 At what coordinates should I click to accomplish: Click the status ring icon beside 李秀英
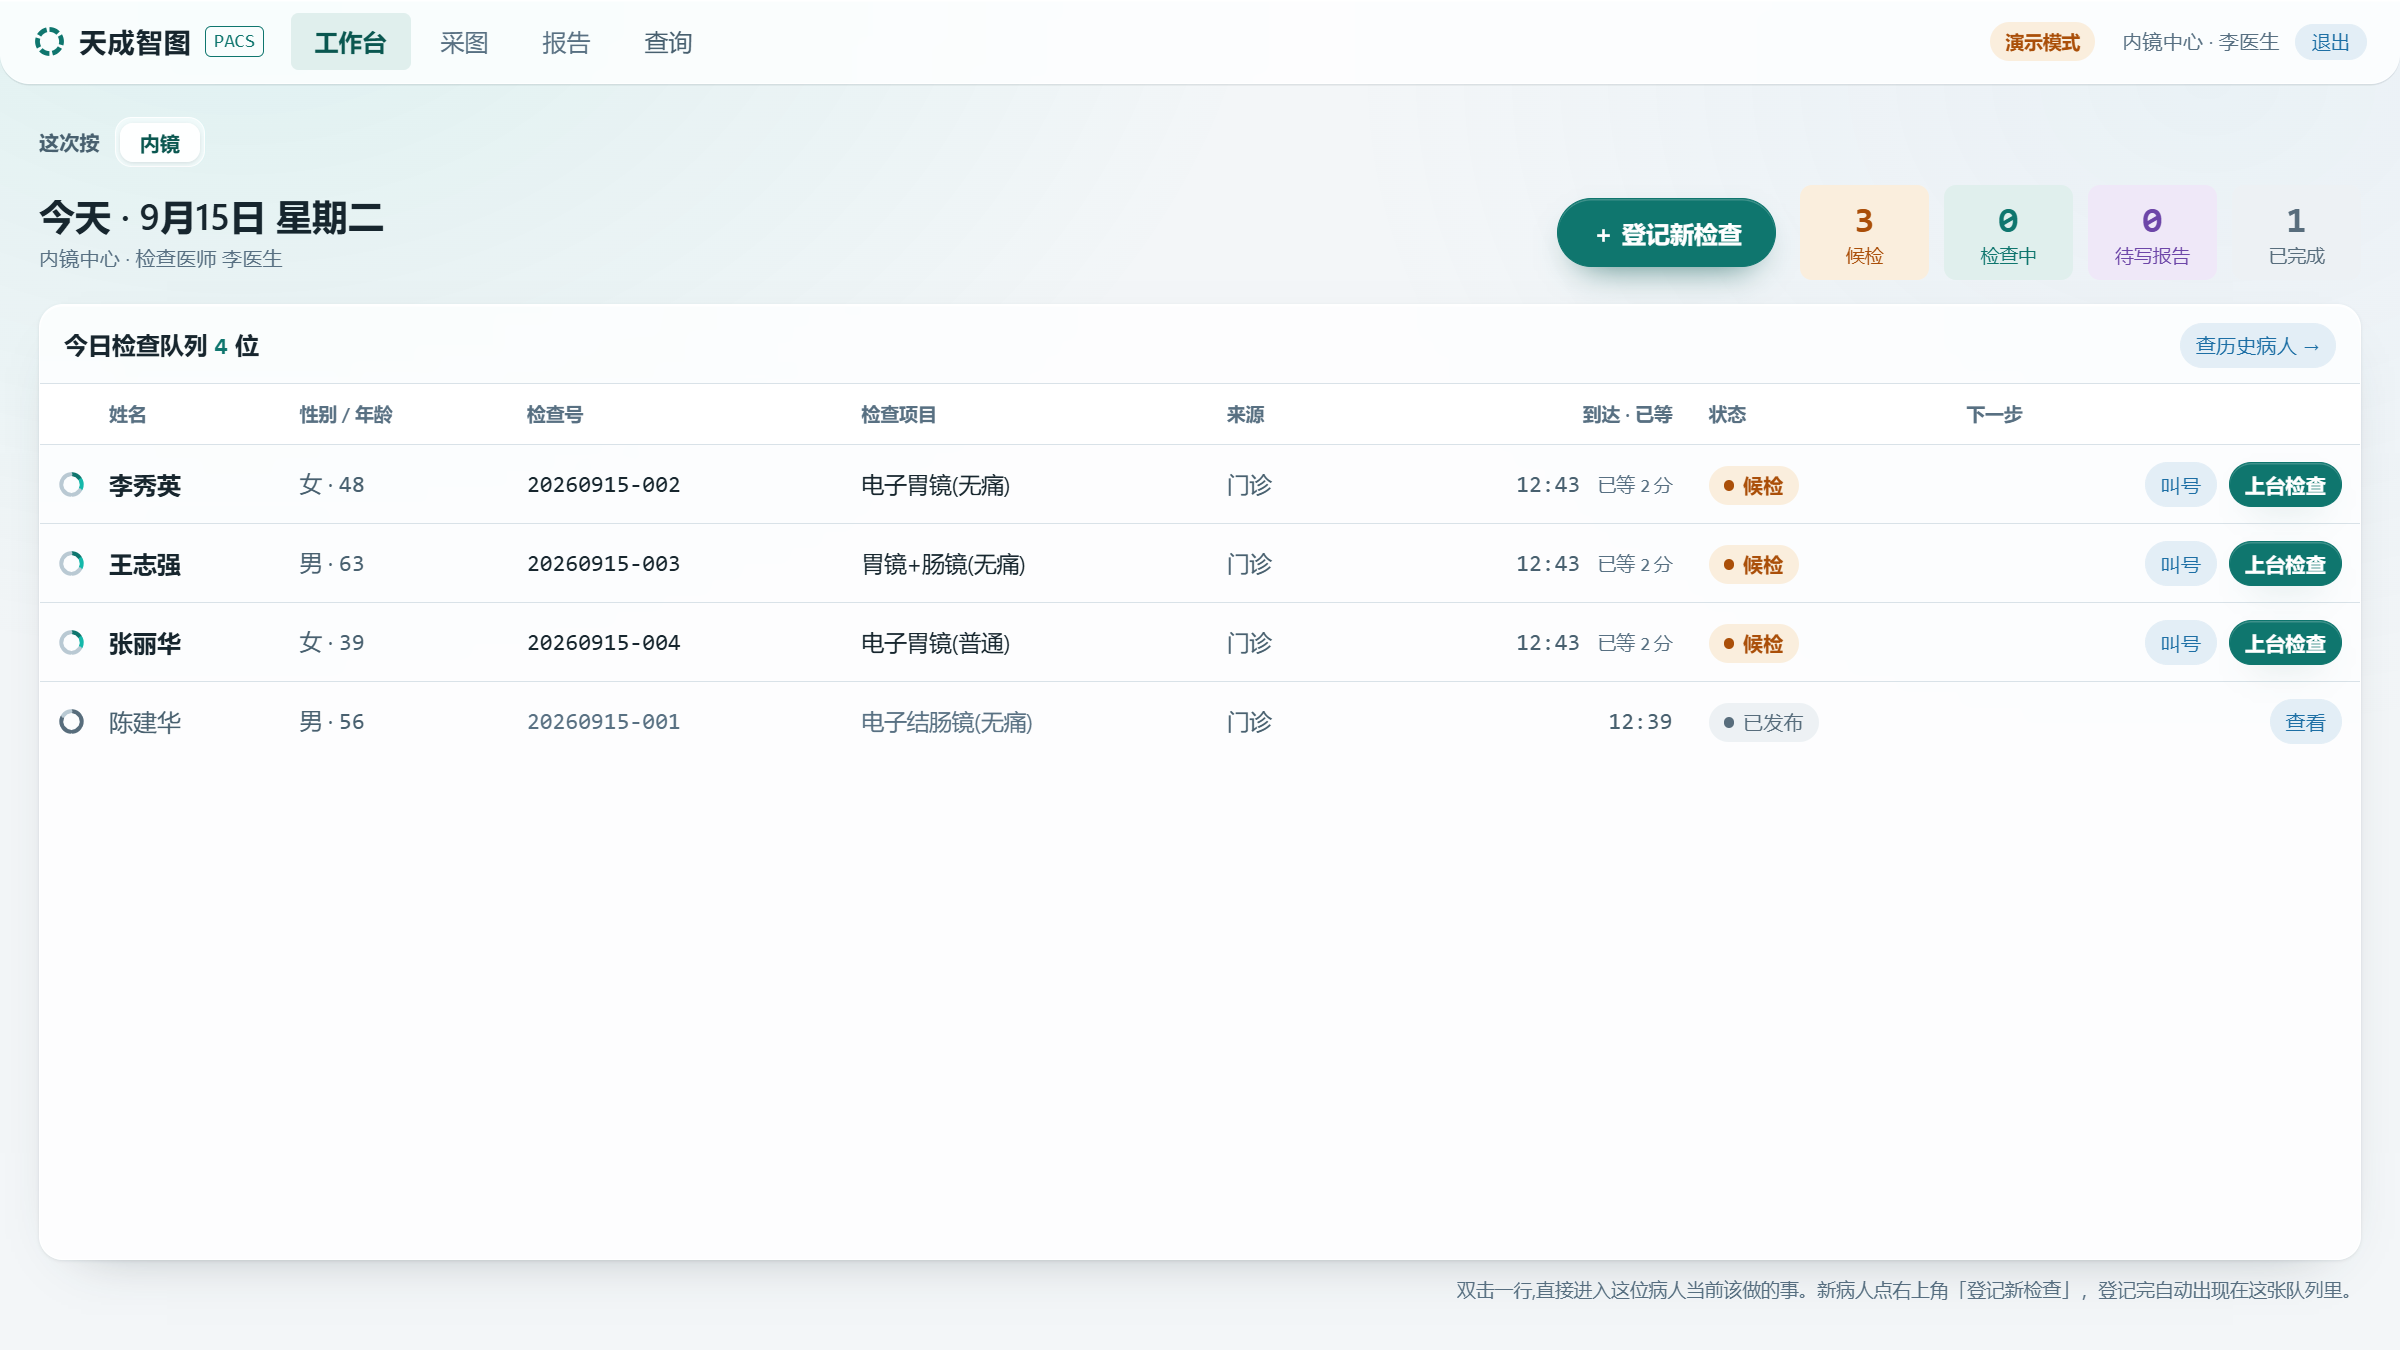click(72, 485)
